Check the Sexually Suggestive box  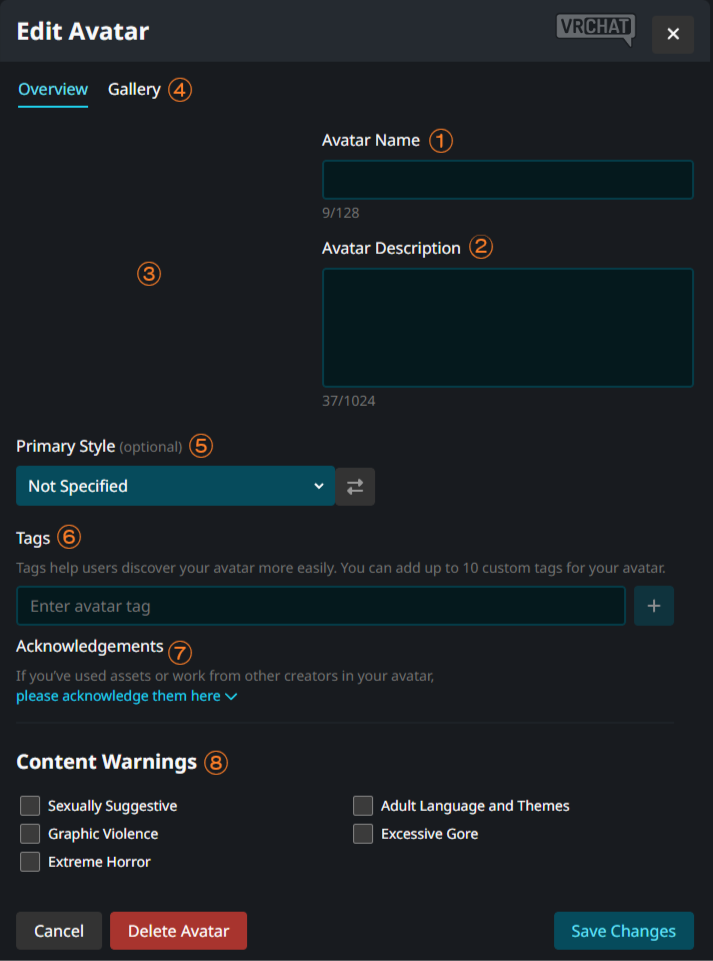[x=30, y=806]
